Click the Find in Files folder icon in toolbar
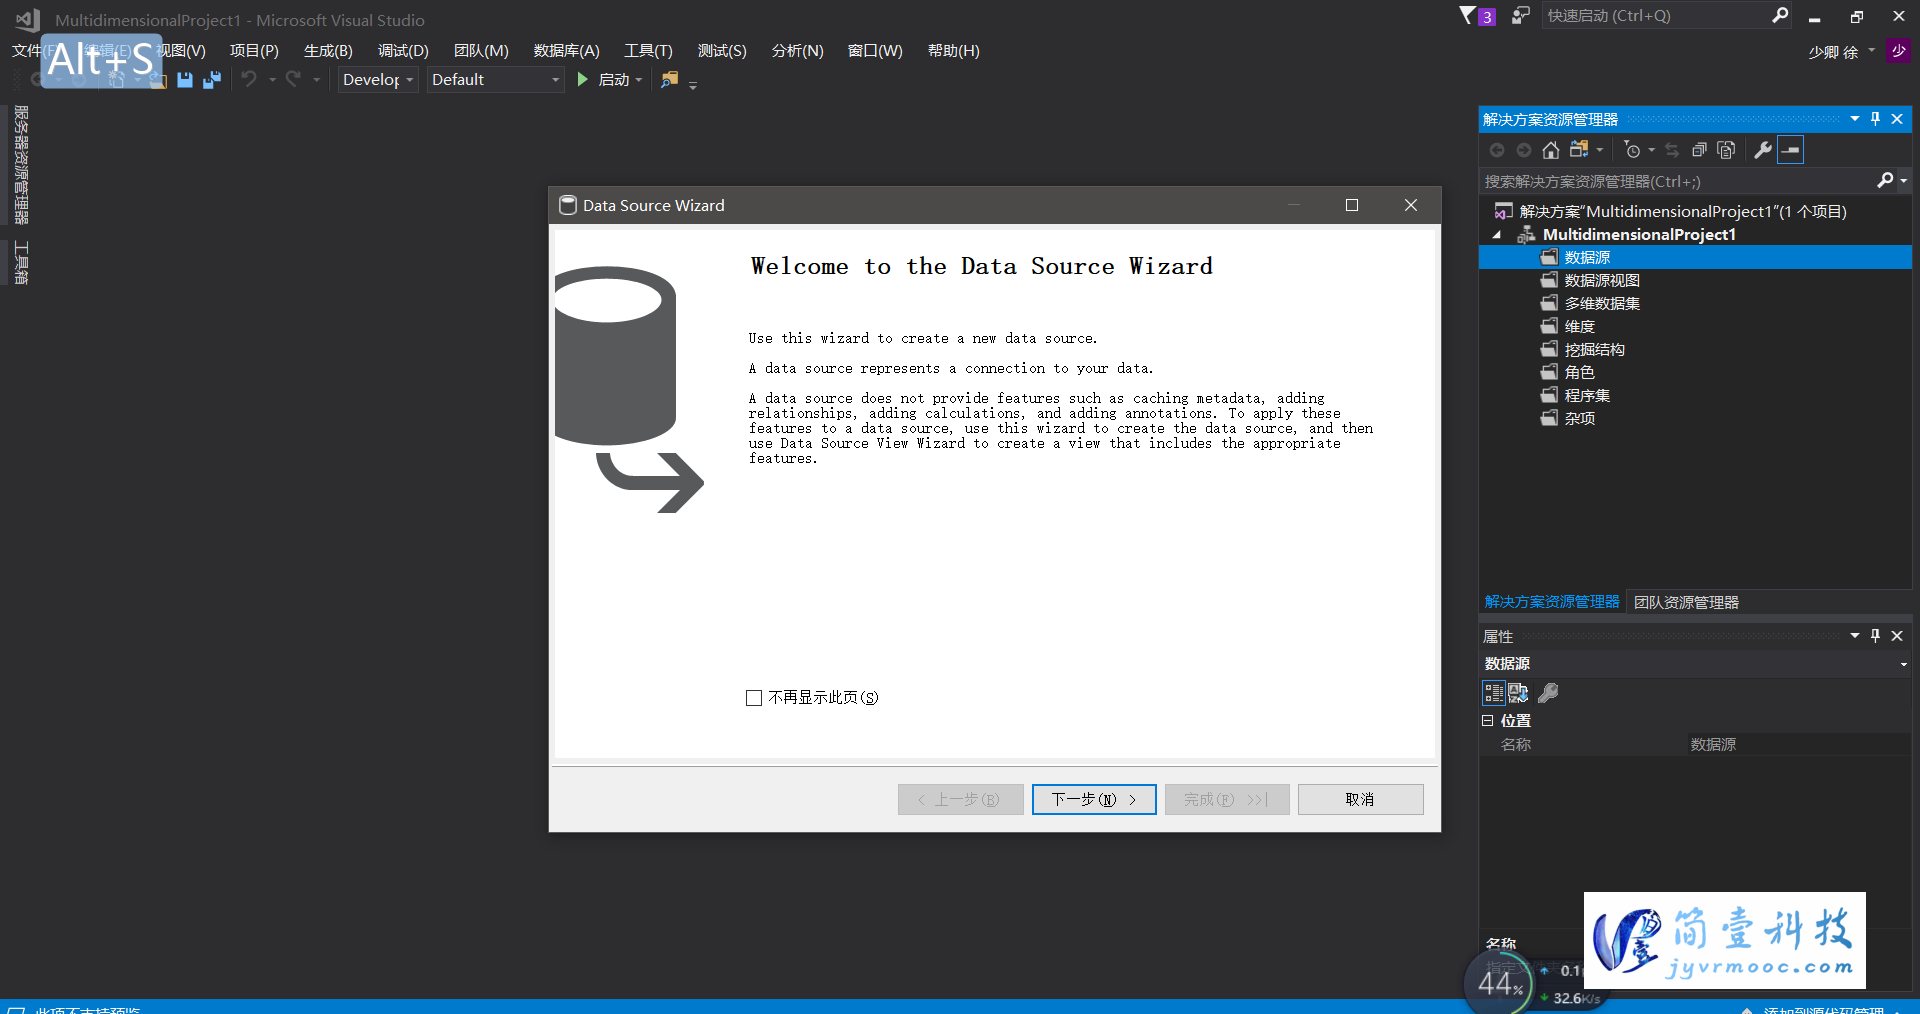The height and width of the screenshot is (1014, 1920). click(x=669, y=79)
